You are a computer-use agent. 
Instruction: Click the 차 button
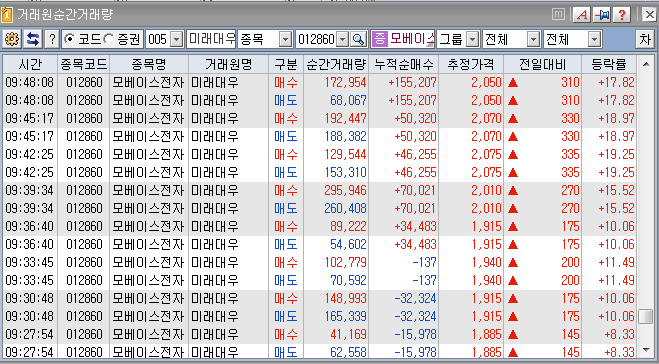click(645, 40)
